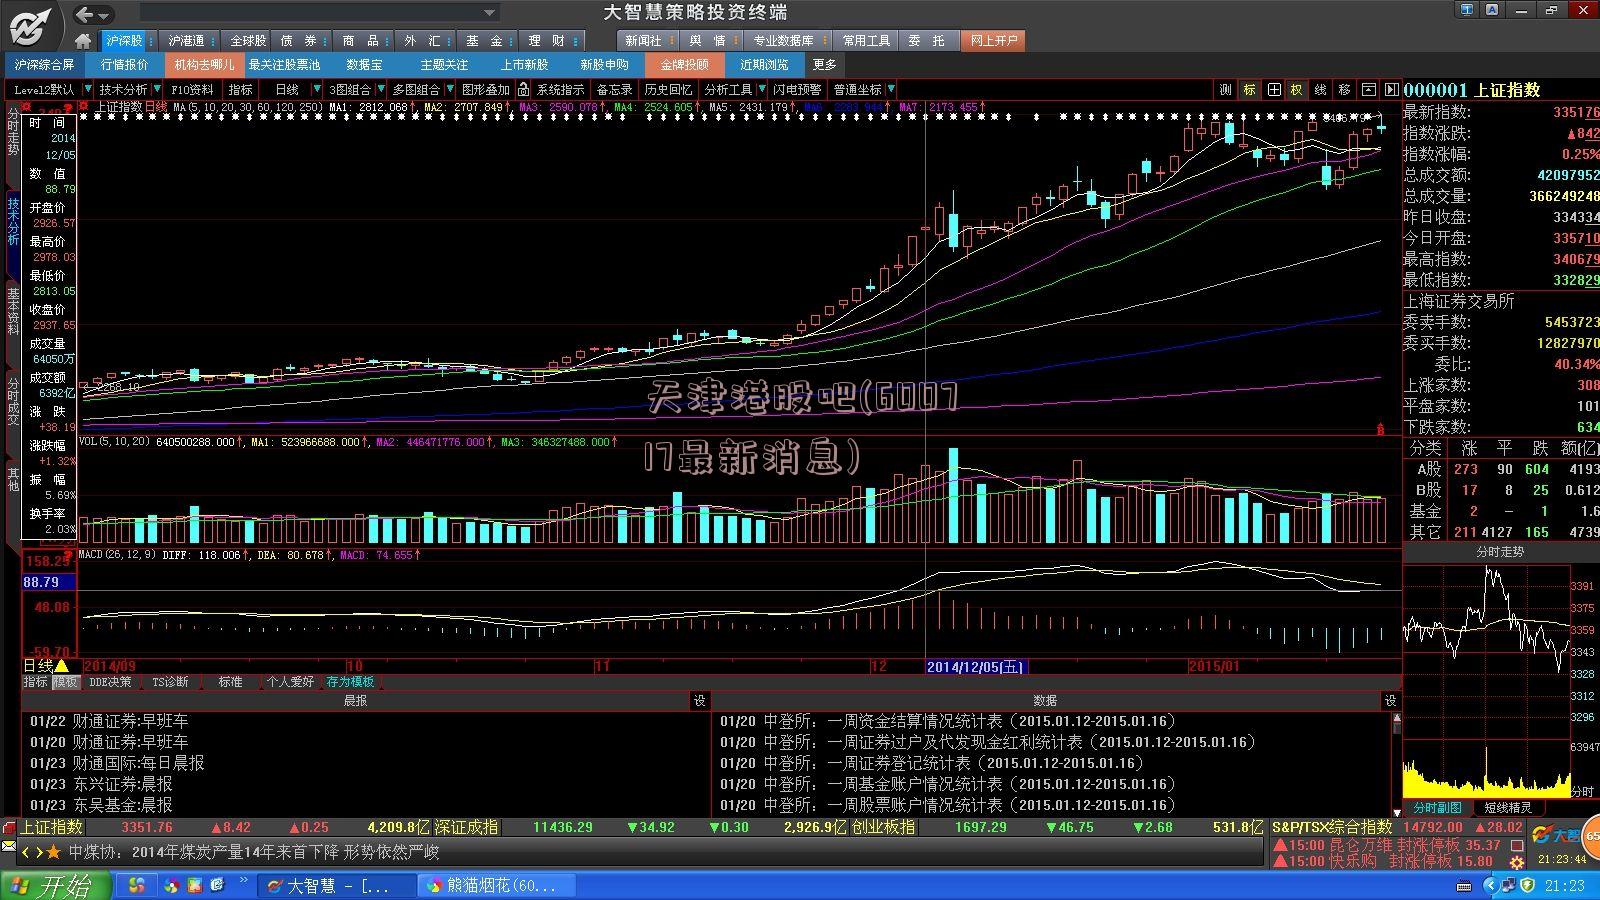The image size is (1600, 900).
Task: Click the F10资料 button
Action: click(x=192, y=90)
